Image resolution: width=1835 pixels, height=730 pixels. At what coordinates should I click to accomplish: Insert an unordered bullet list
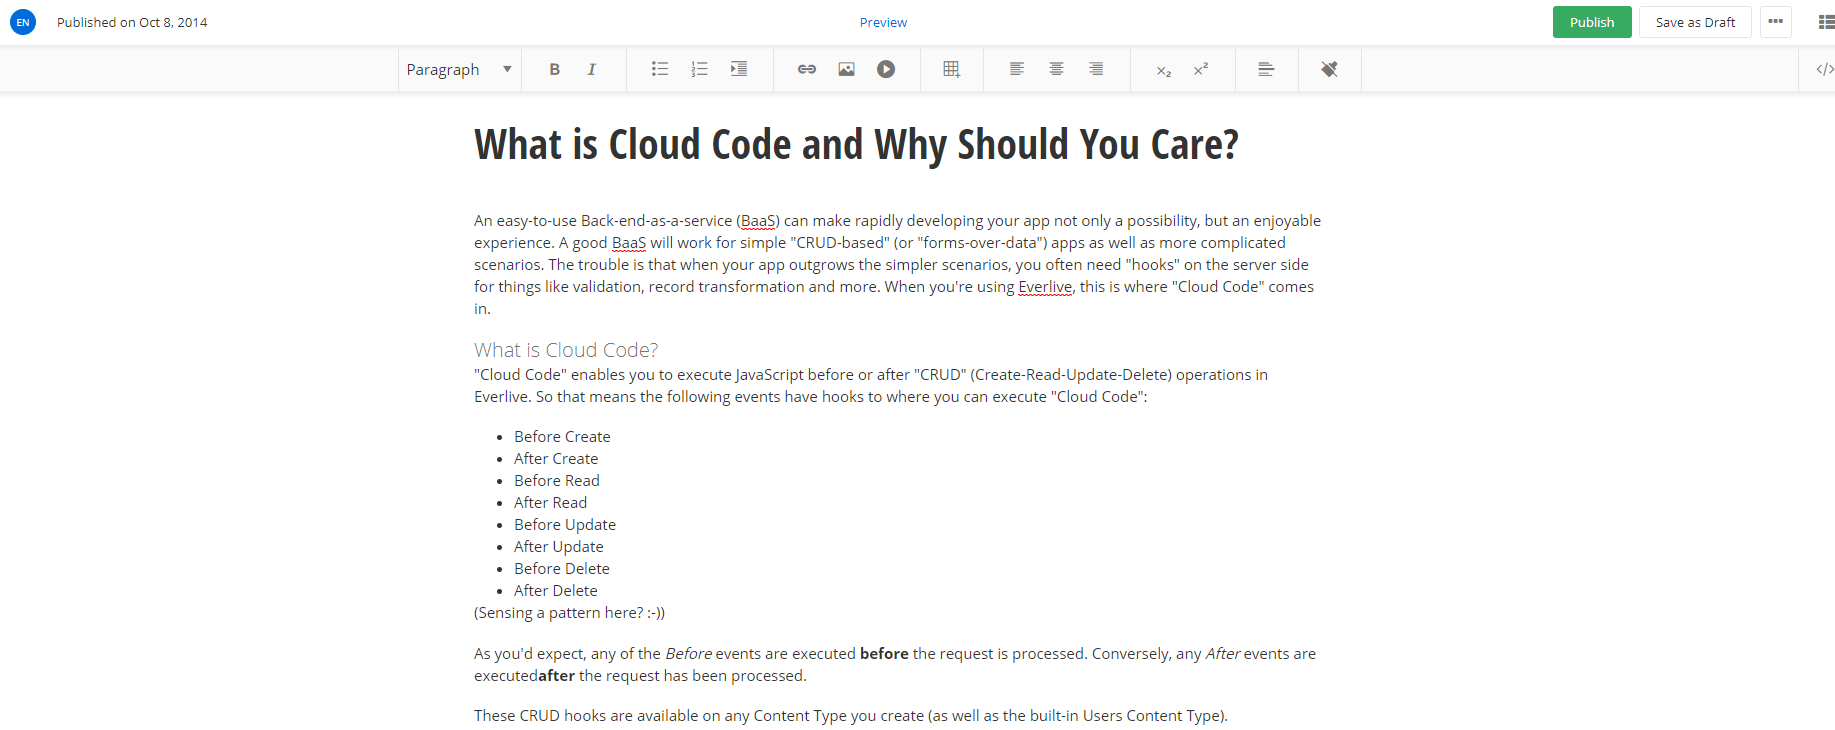[x=660, y=69]
